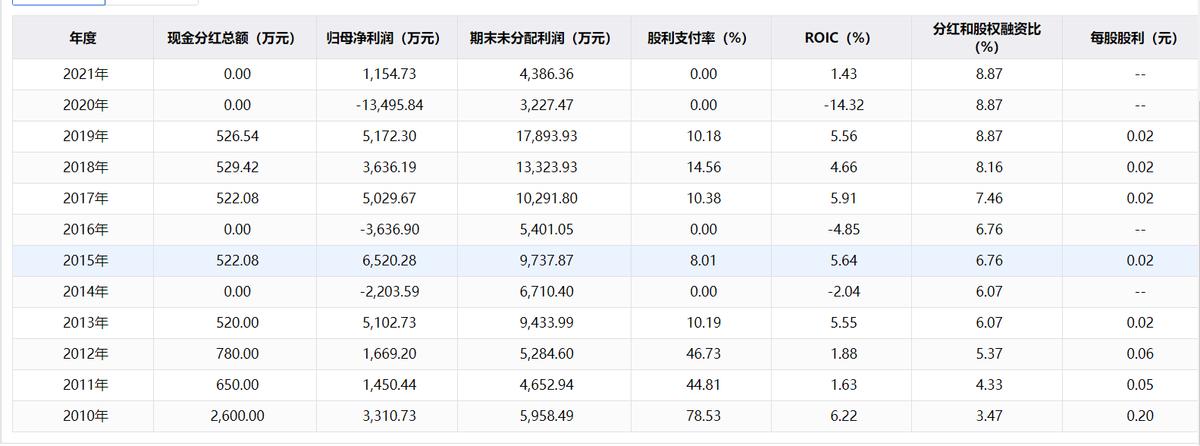The height and width of the screenshot is (446, 1200).
Task: Click the cash dividend value 529.42
Action: tap(237, 167)
